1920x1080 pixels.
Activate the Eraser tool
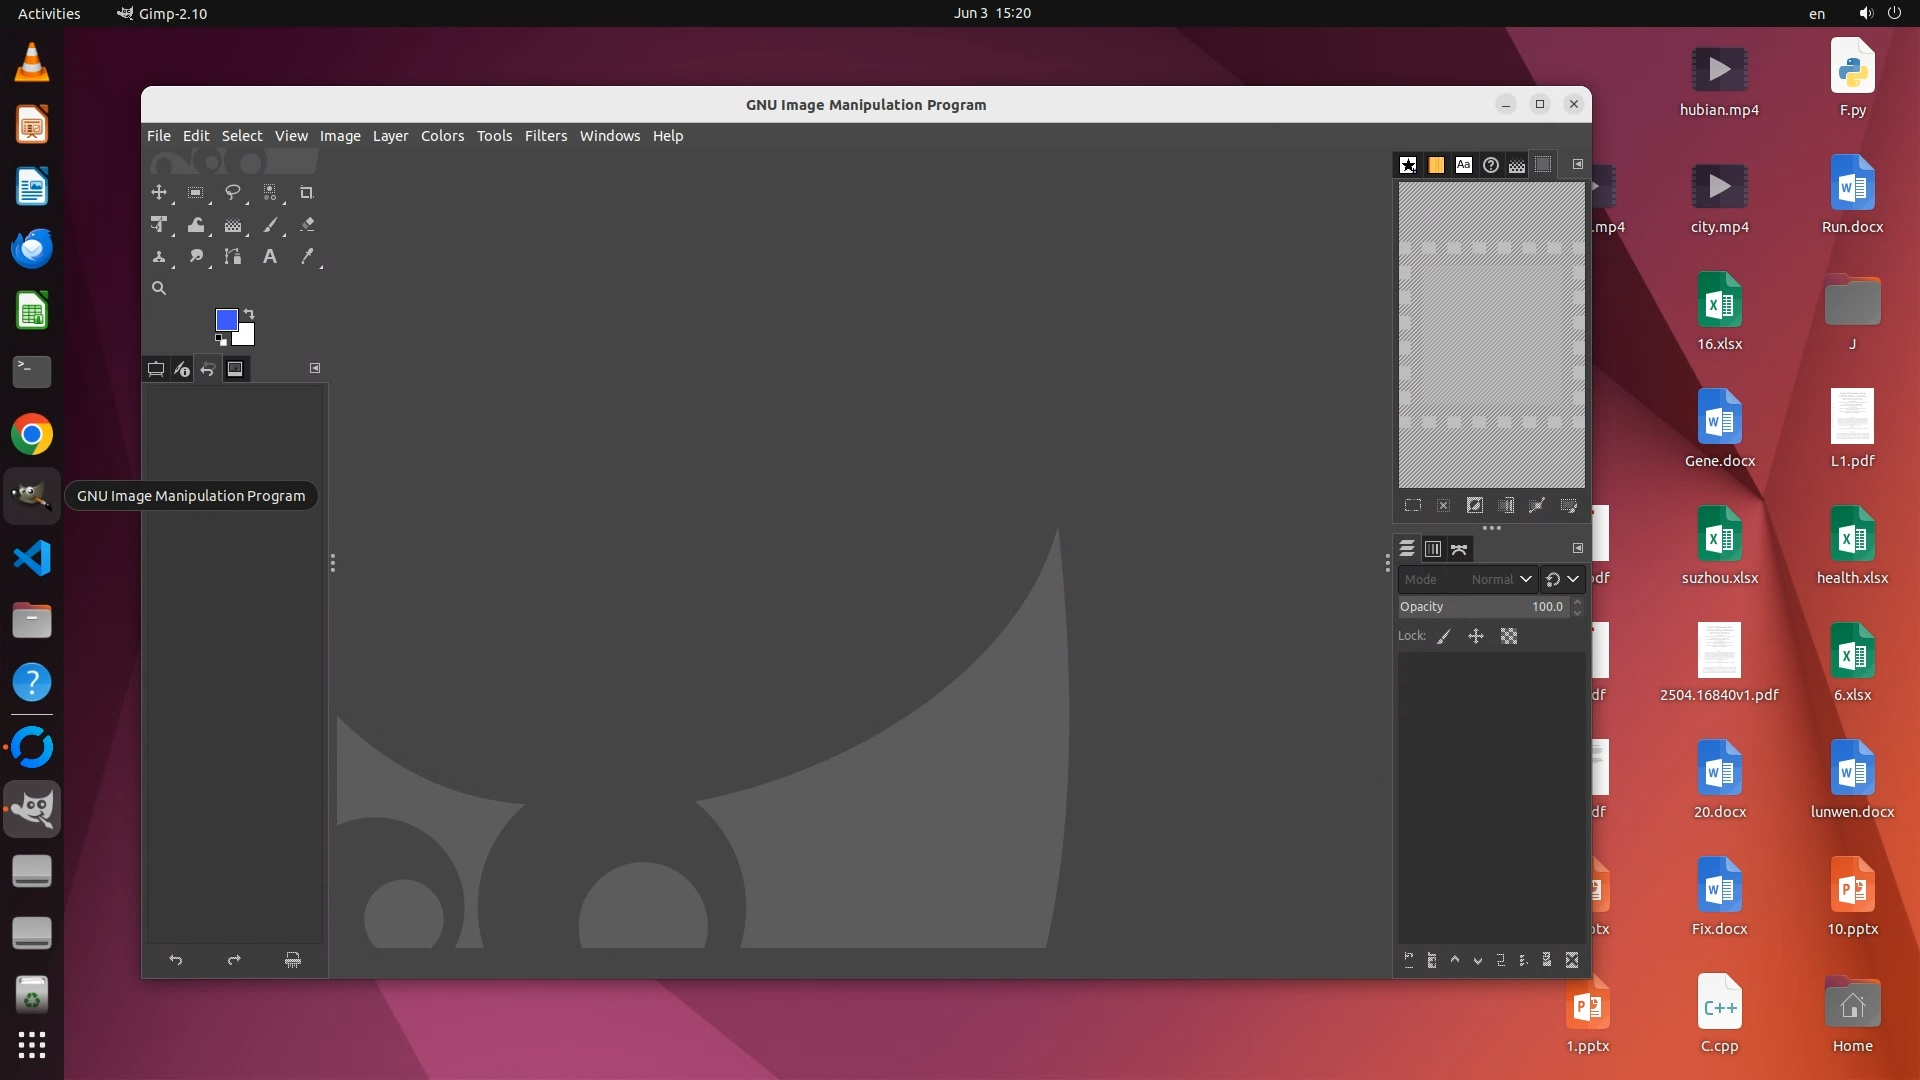(306, 225)
